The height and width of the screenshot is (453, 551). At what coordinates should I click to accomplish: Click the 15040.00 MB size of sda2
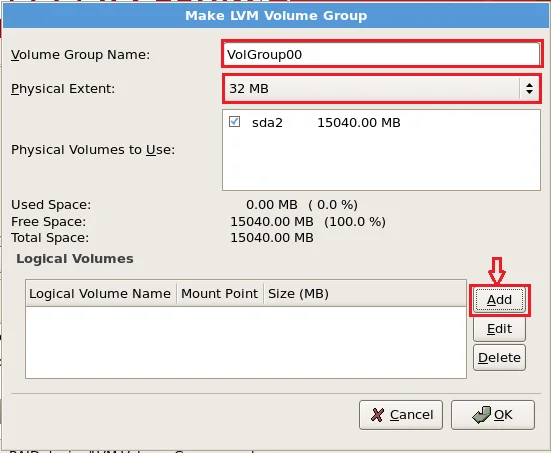tap(359, 122)
